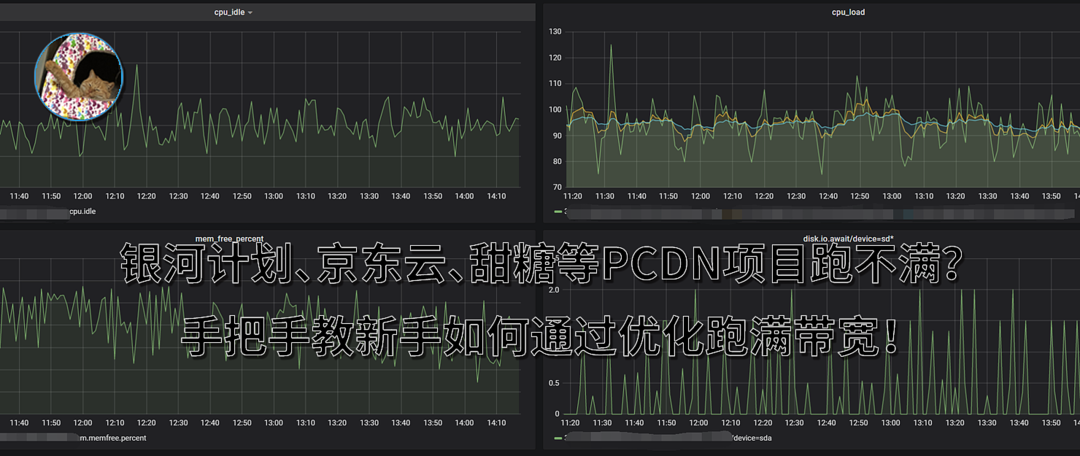The width and height of the screenshot is (1080, 456).
Task: Click the 120 y-axis value in cpu_load
Action: coord(555,58)
